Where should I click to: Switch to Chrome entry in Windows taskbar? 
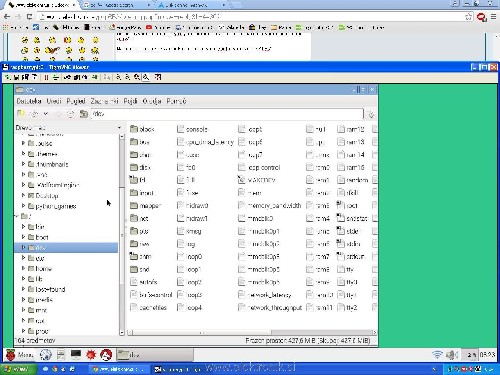pos(118,369)
